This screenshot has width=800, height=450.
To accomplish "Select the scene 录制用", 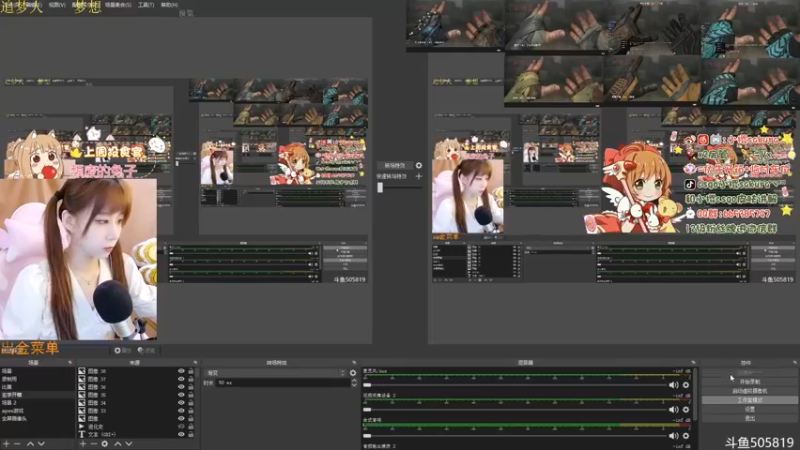I will (x=37, y=379).
